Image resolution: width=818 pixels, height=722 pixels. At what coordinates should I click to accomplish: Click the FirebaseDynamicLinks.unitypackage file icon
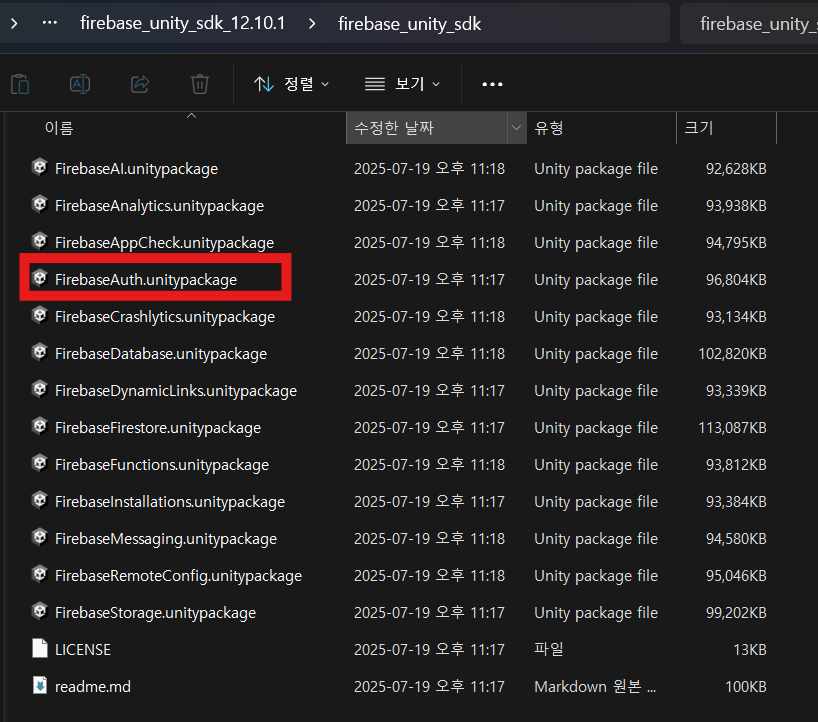pos(40,390)
